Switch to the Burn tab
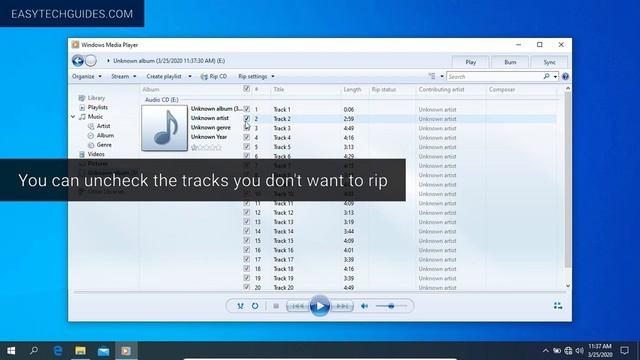Viewport: 640px width, 360px height. click(510, 62)
